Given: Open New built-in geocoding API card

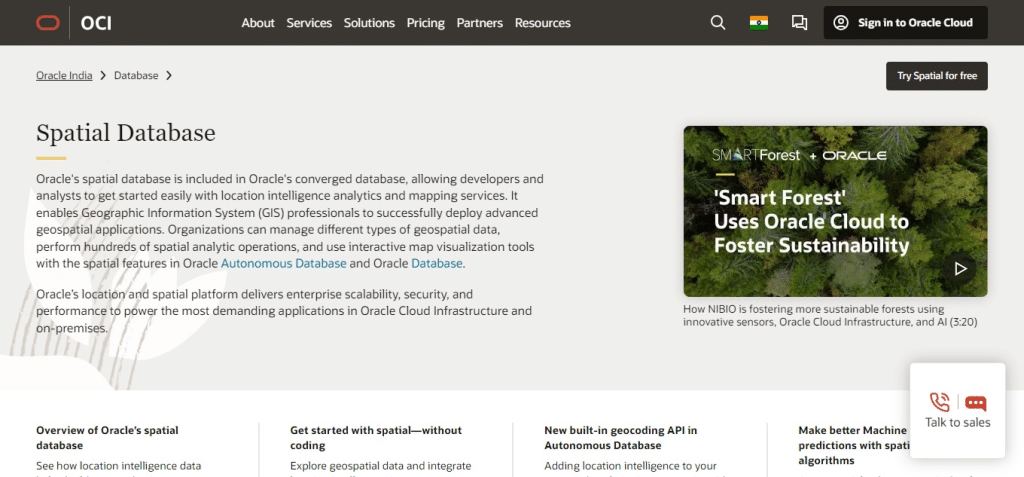Looking at the screenshot, I should tap(620, 438).
